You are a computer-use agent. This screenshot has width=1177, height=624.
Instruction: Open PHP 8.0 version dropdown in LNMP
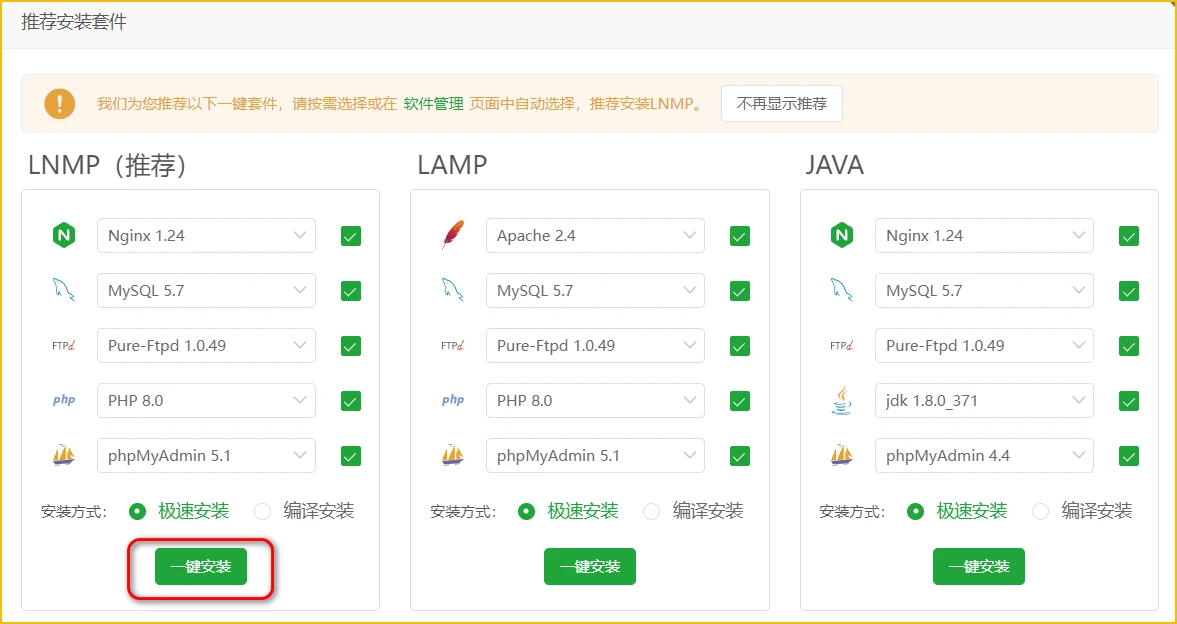click(206, 401)
